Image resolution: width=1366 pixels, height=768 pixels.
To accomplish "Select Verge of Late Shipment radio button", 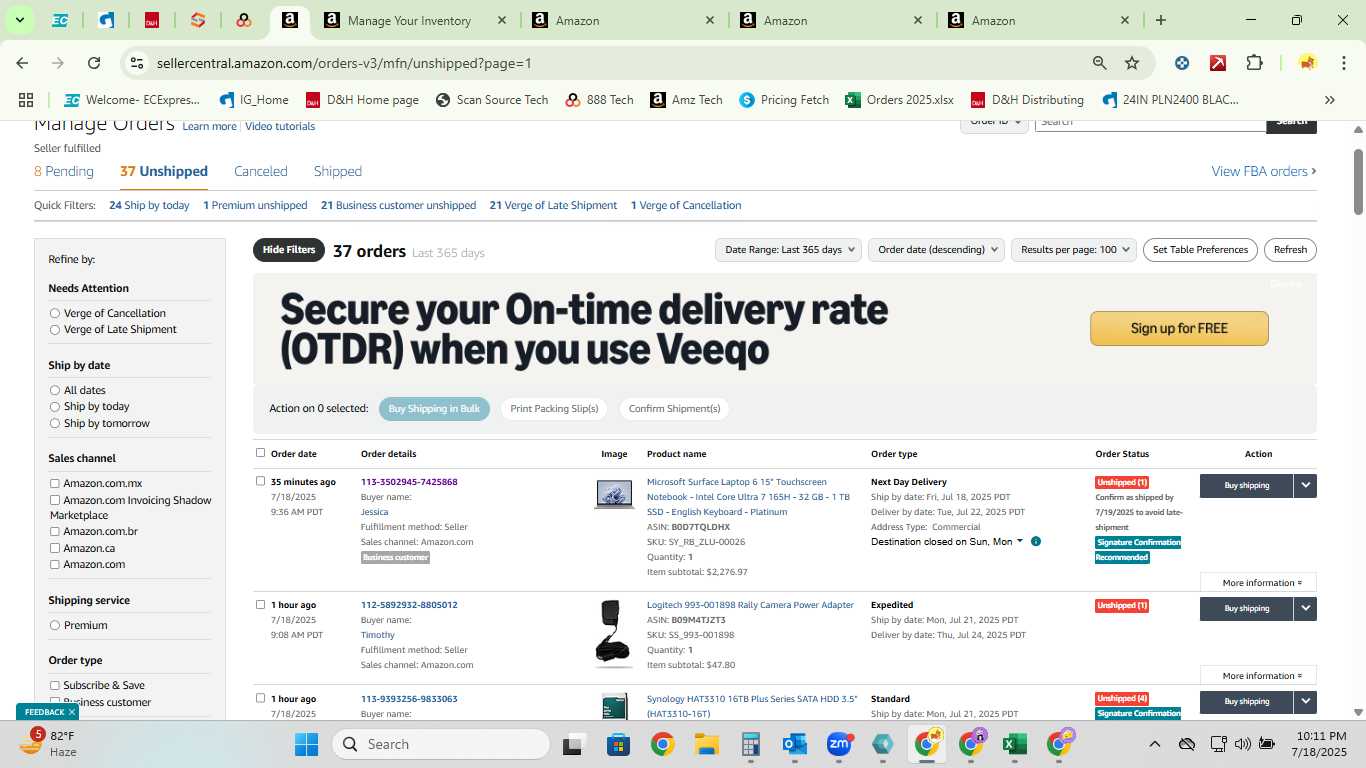I will (x=55, y=329).
